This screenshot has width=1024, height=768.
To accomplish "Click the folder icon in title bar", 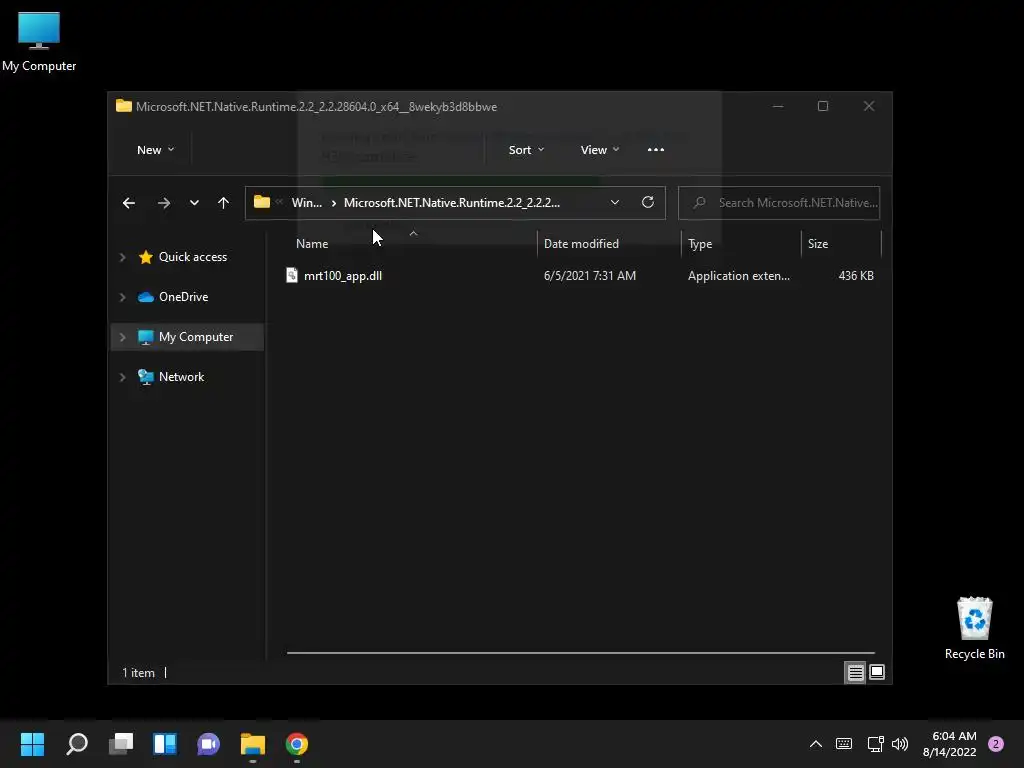I will 123,106.
